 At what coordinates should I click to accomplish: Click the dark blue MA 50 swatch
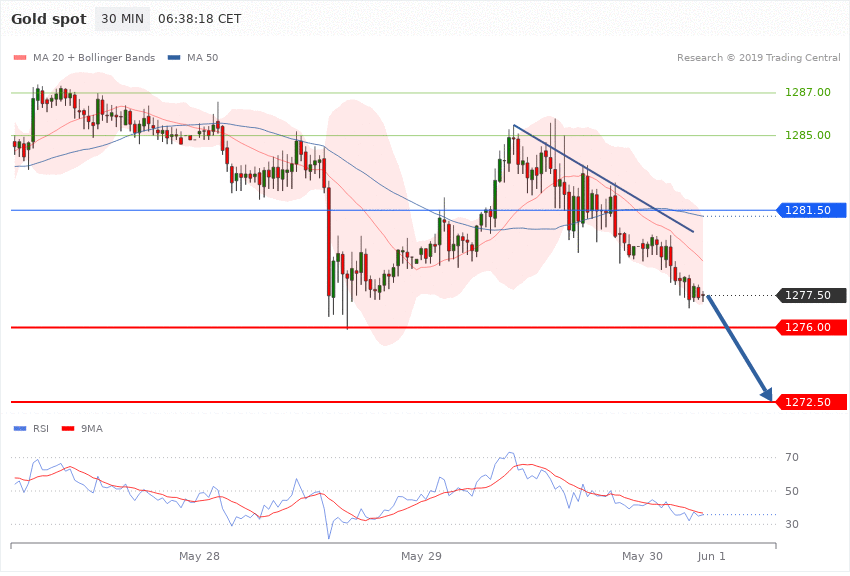pyautogui.click(x=174, y=57)
